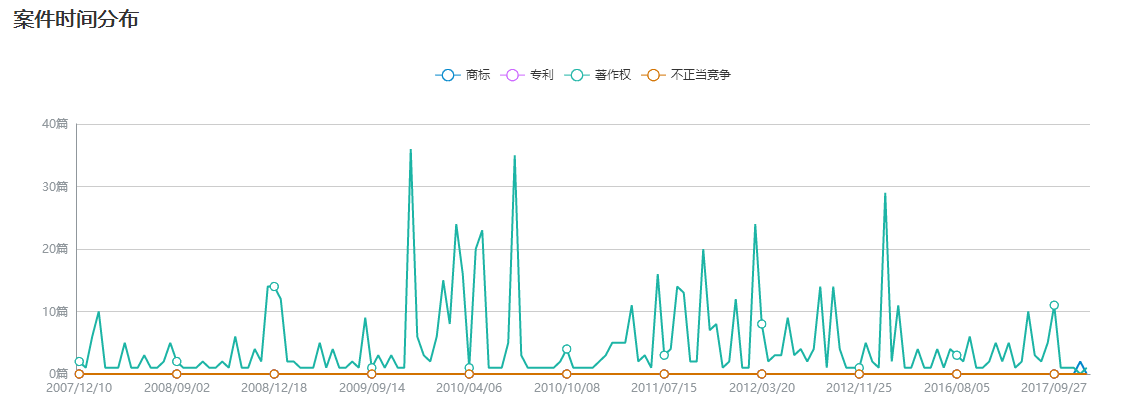
Task: Click the 2007/12/10 x-axis date label
Action: click(x=79, y=388)
